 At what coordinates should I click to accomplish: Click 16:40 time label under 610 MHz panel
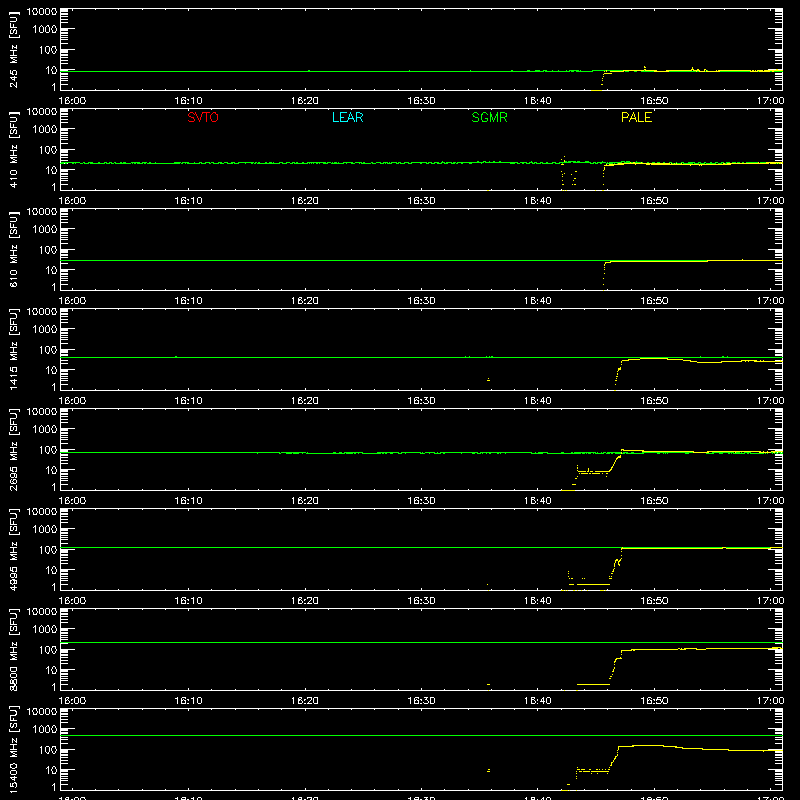point(537,301)
